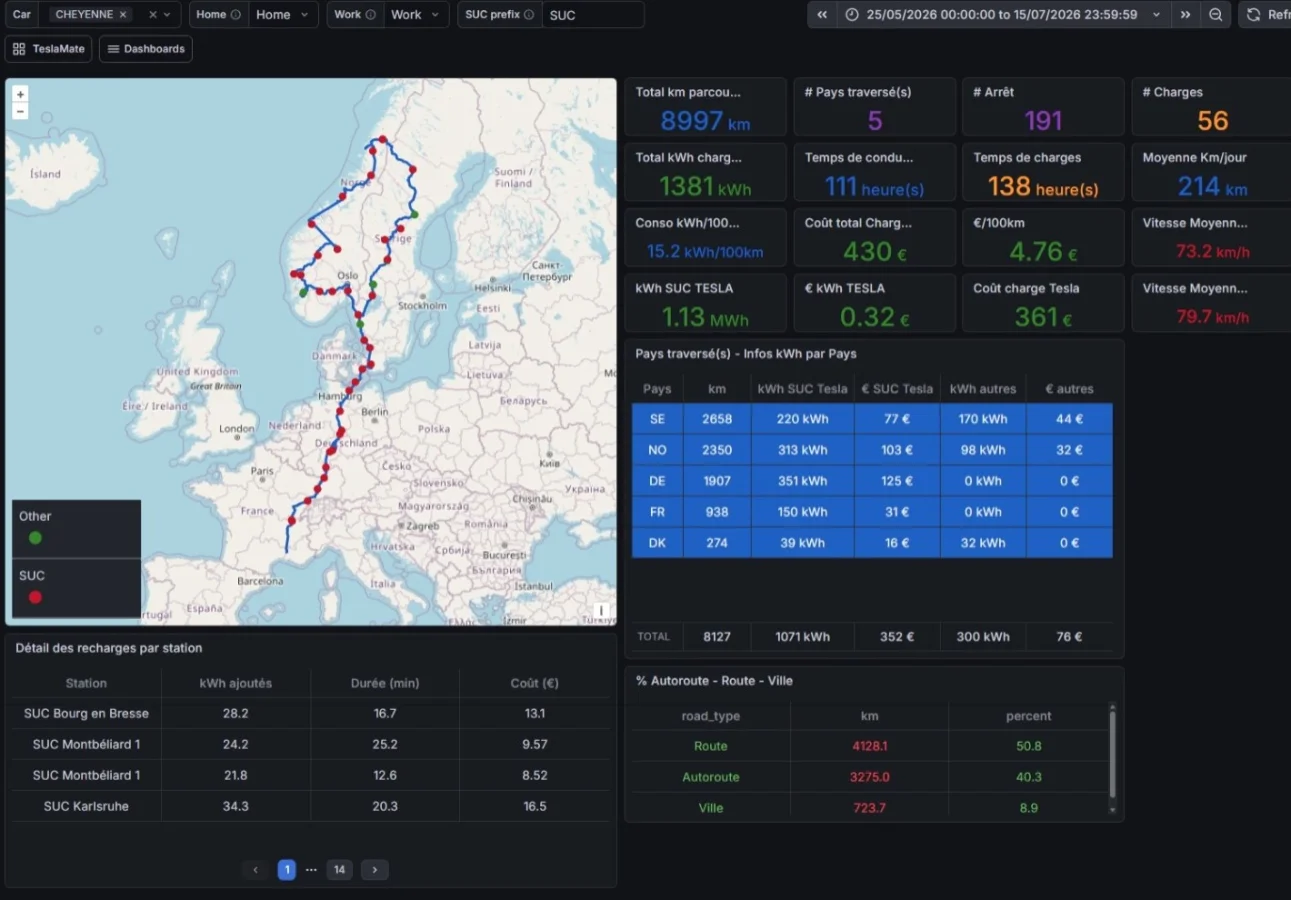This screenshot has width=1291, height=900.
Task: Open the TeslaMate link button
Action: click(x=48, y=49)
